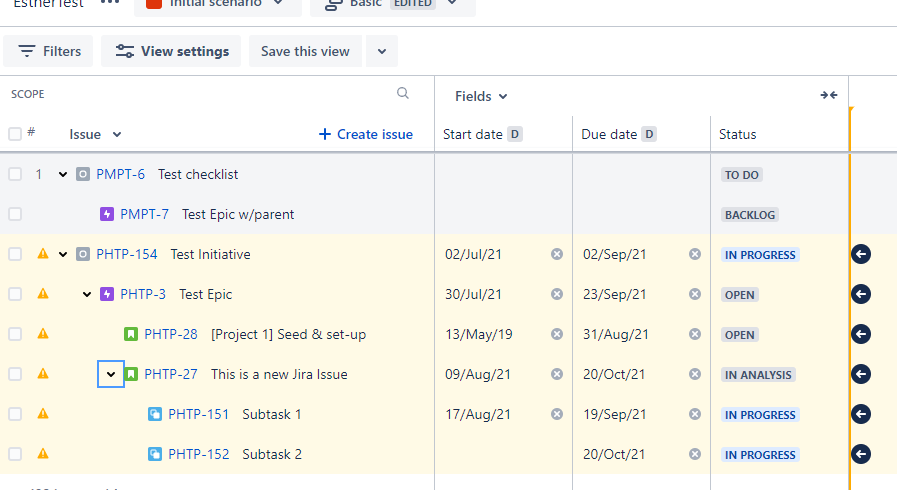Check the box for PMPT-7 Test Epic w/parent
The height and width of the screenshot is (490, 897).
click(x=15, y=214)
